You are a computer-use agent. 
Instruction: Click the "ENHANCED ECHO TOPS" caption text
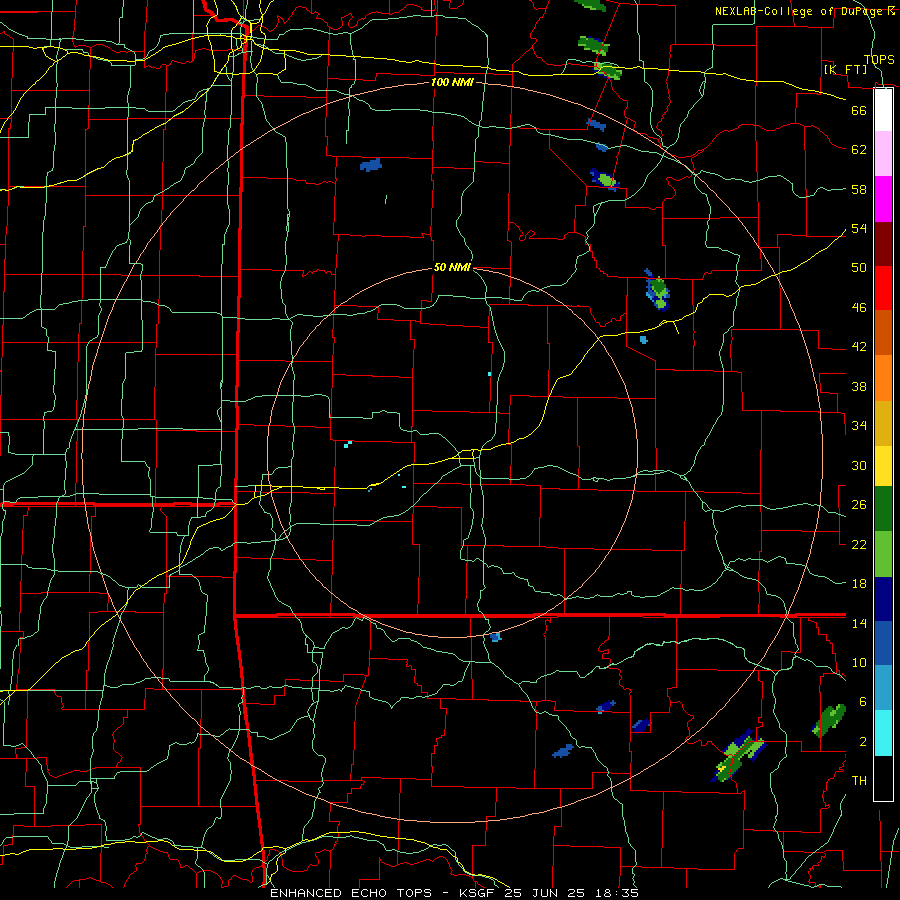pyautogui.click(x=354, y=893)
